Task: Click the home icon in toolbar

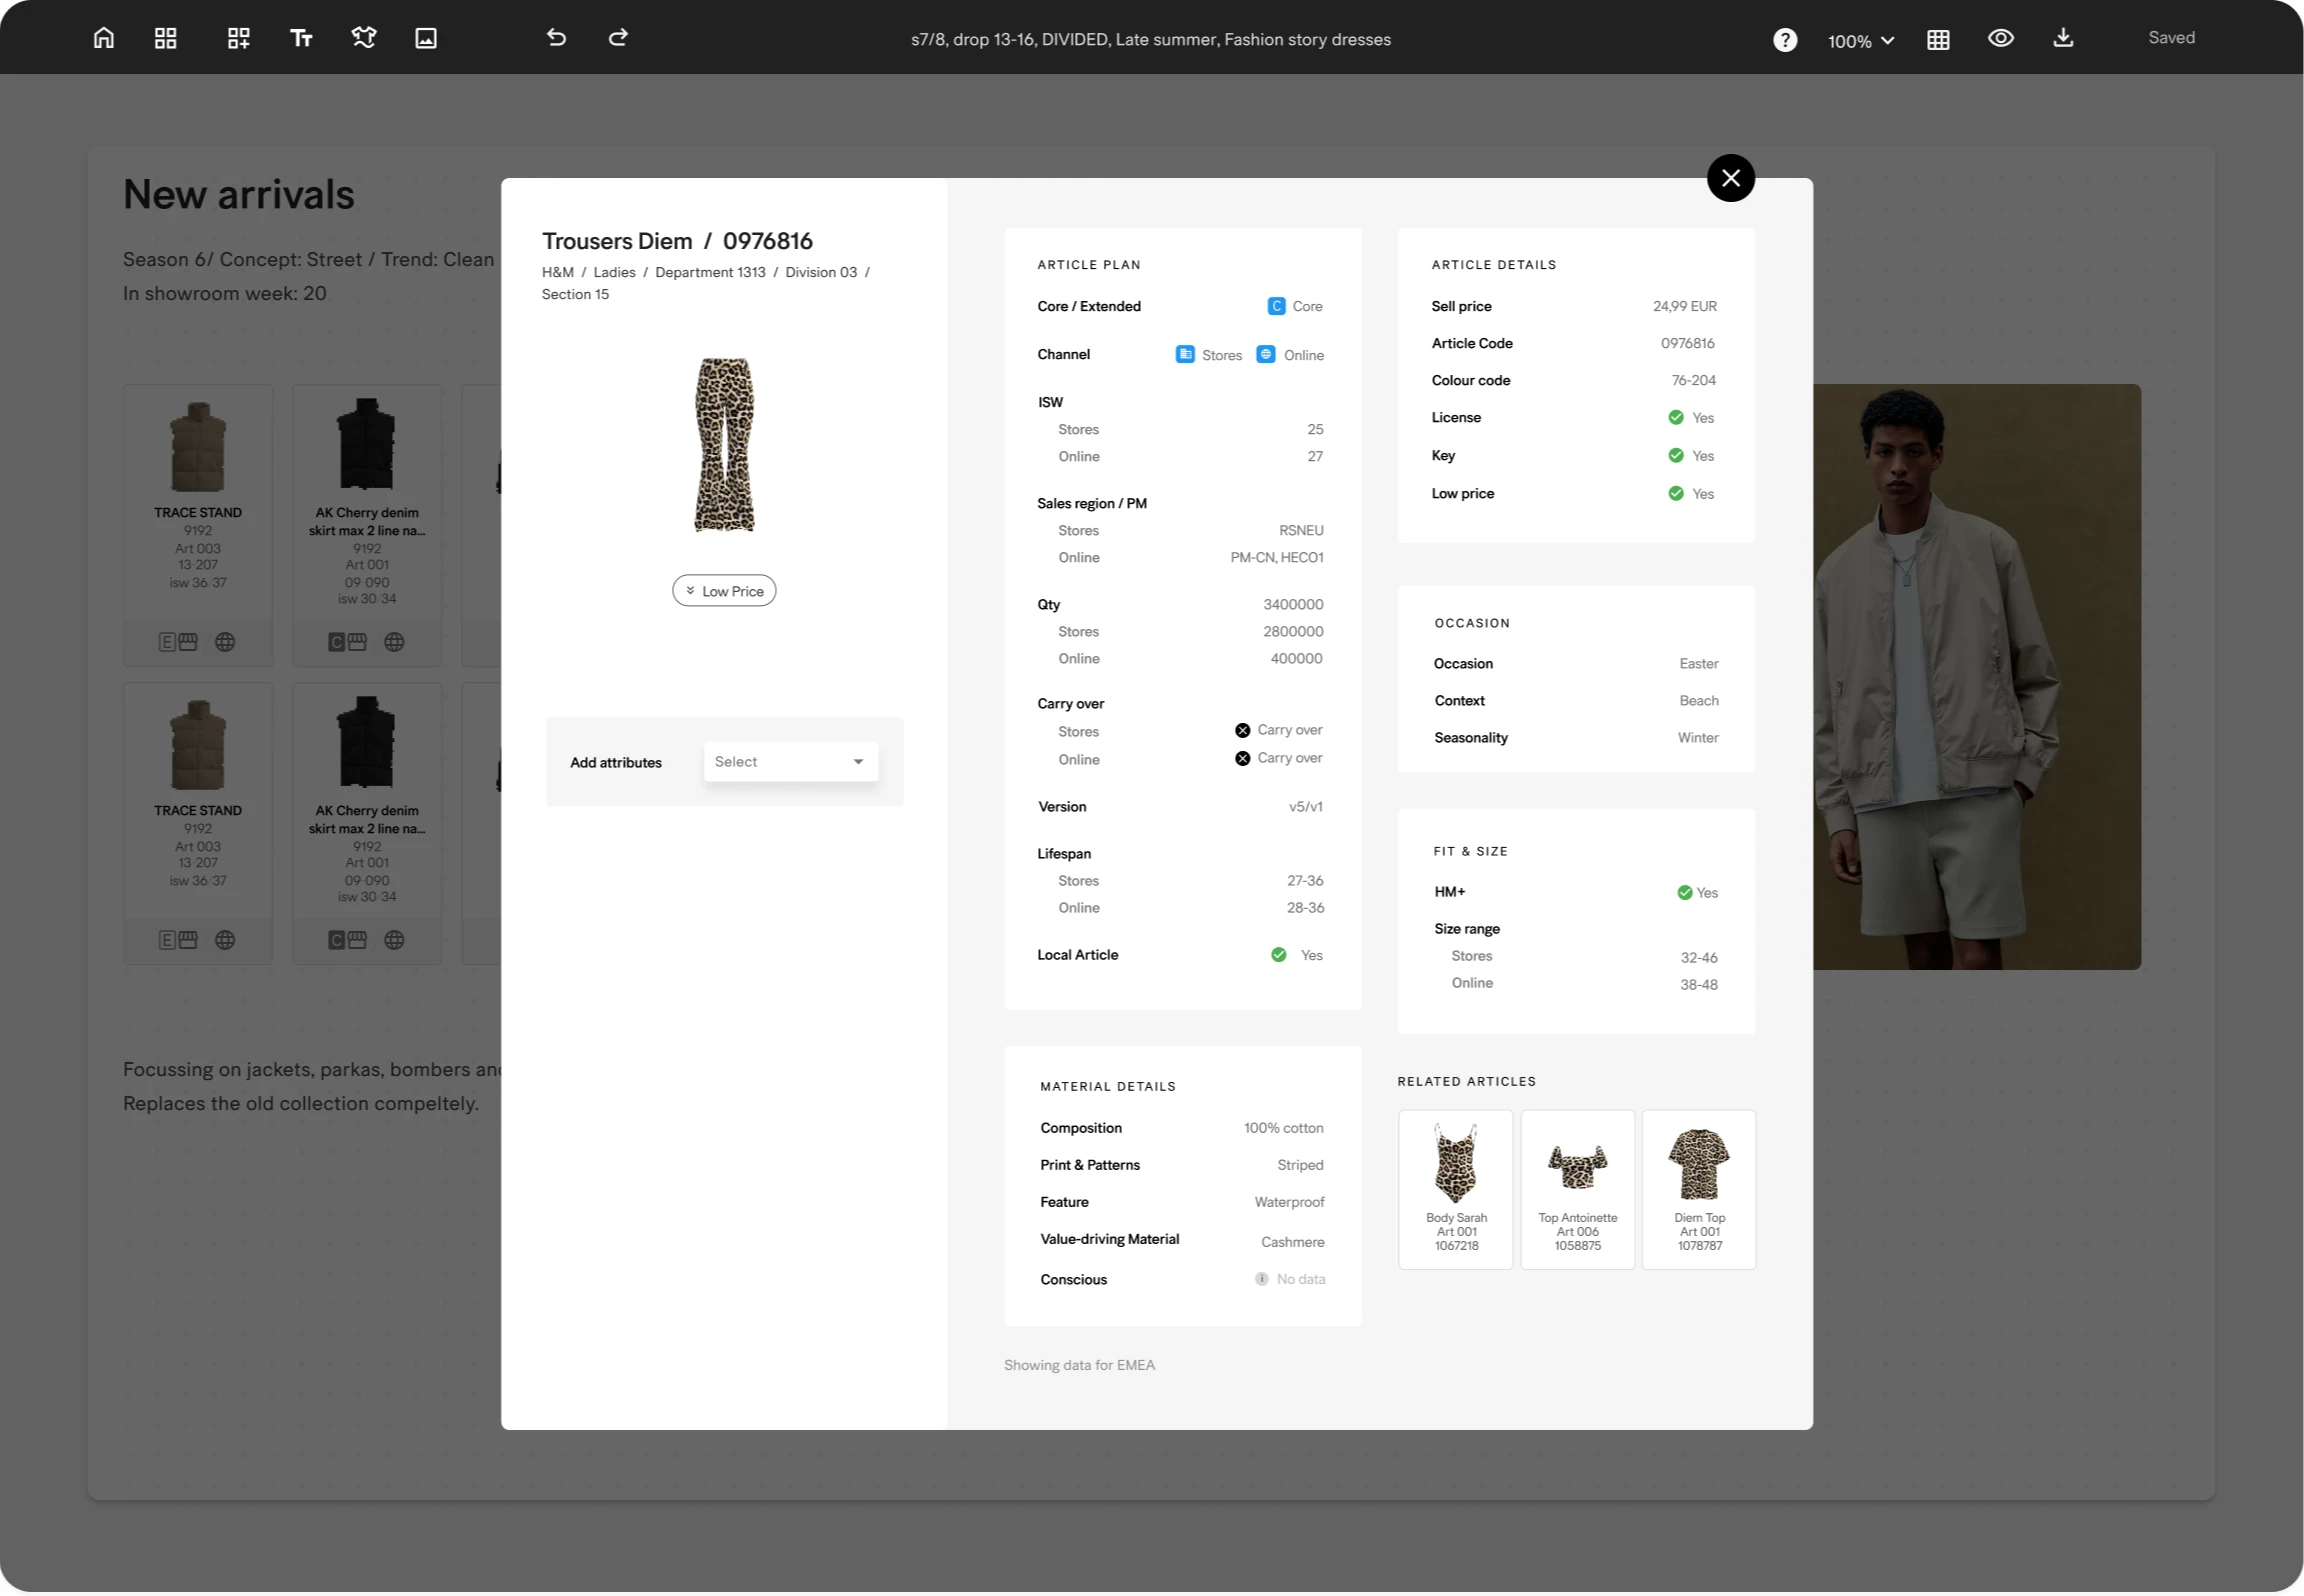Action: tap(104, 38)
